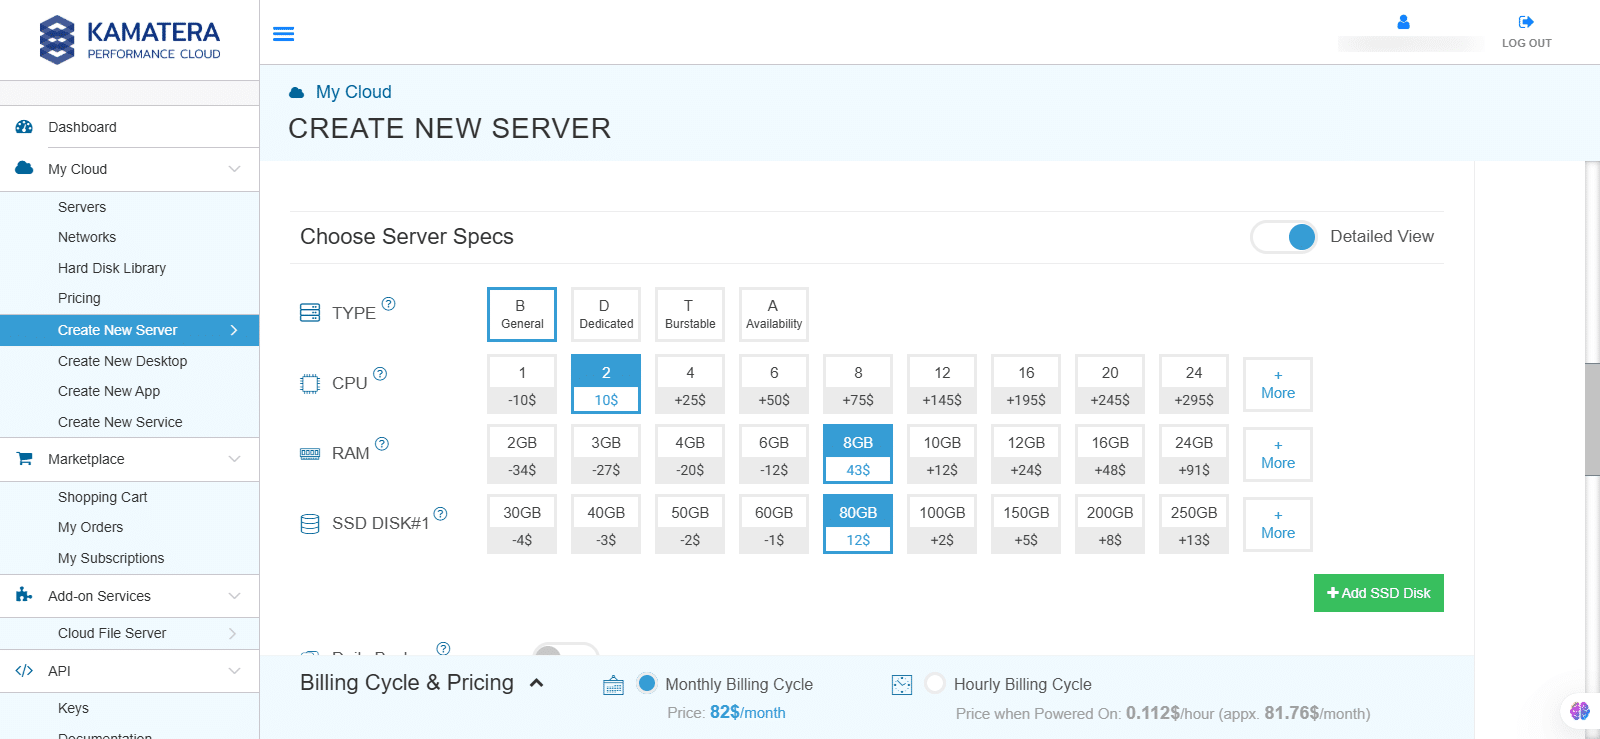Collapse the My Cloud sidebar section

click(x=234, y=169)
